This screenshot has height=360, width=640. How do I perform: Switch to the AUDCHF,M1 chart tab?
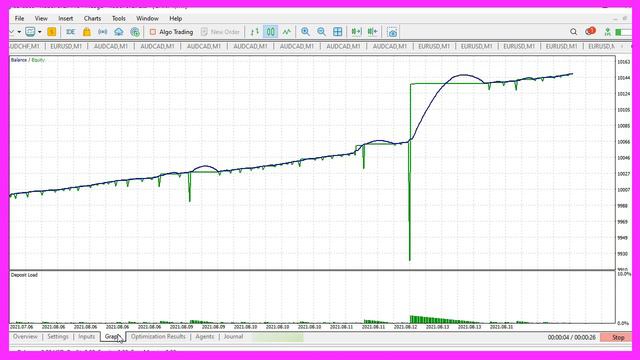click(x=24, y=47)
